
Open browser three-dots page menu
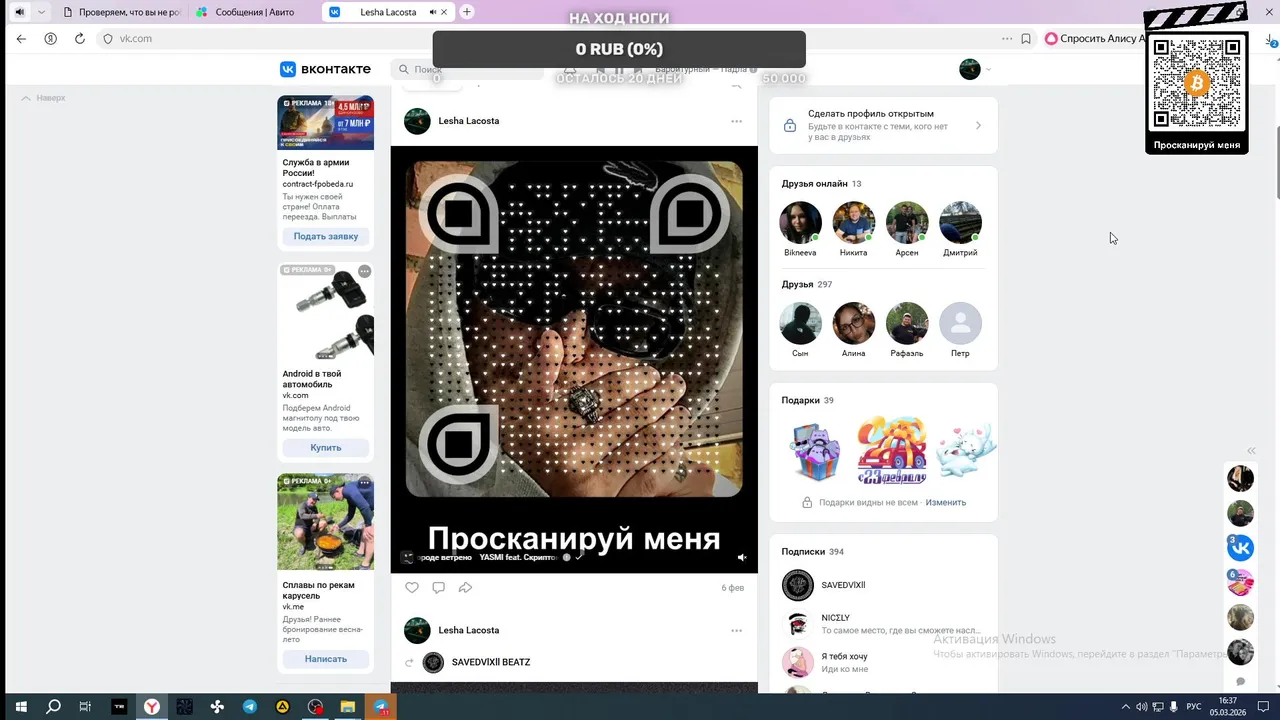1007,39
